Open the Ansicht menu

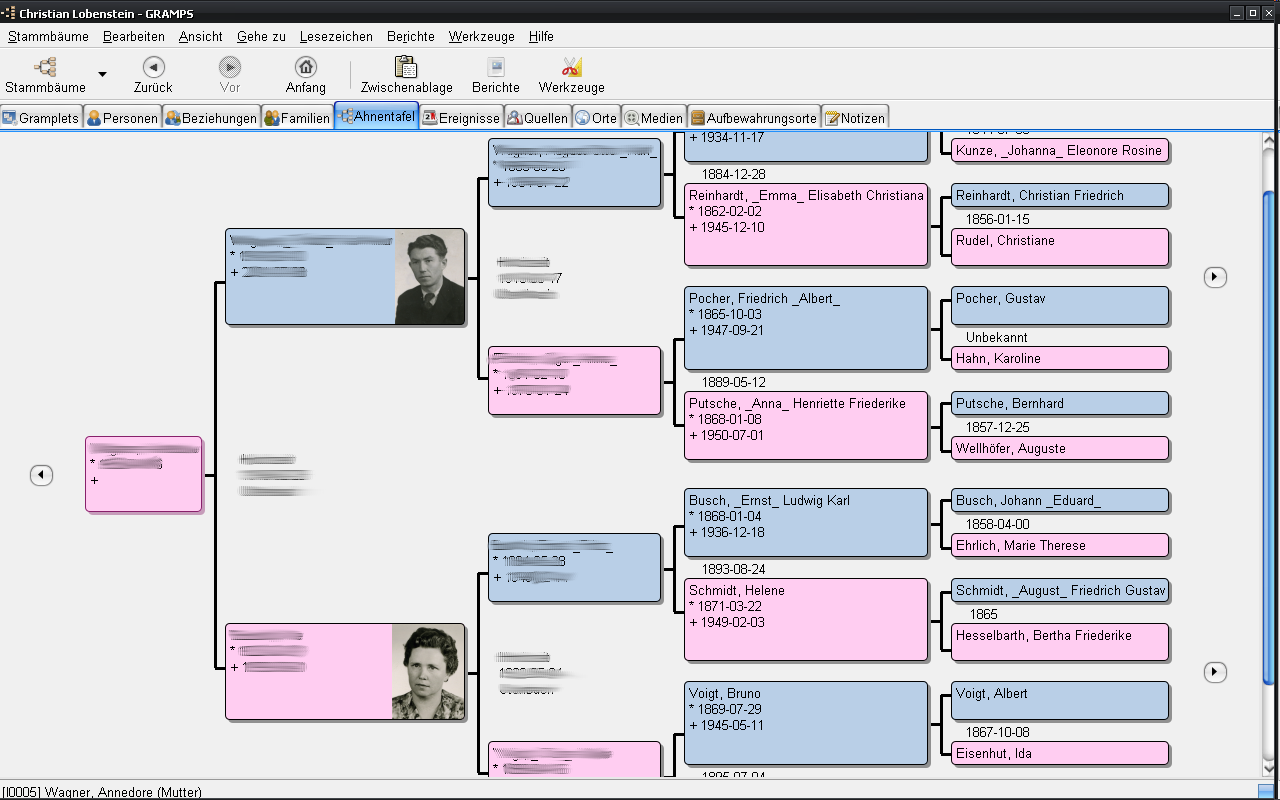[x=201, y=36]
